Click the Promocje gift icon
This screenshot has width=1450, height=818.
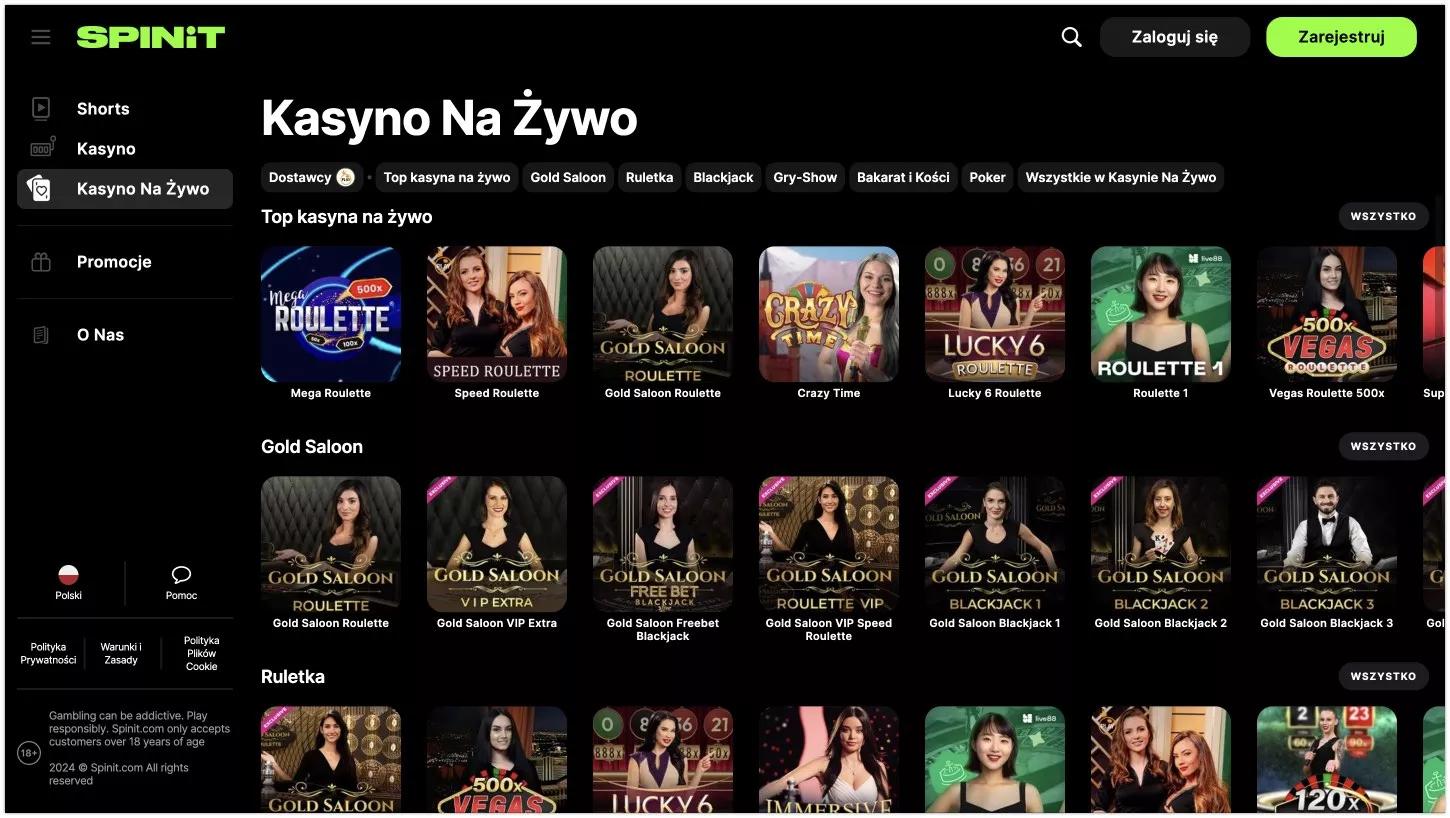pos(41,262)
